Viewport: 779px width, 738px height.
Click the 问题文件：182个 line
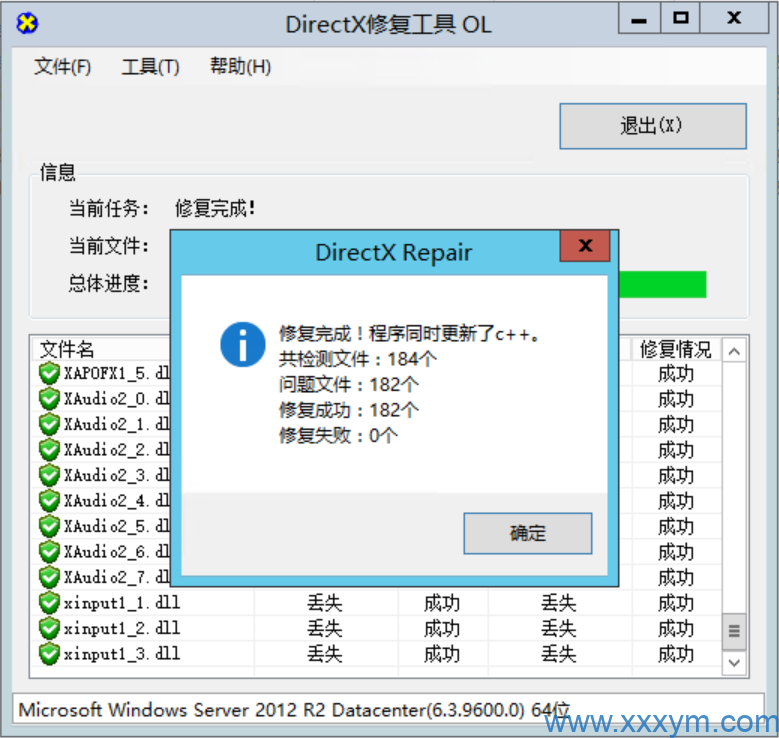[x=349, y=385]
